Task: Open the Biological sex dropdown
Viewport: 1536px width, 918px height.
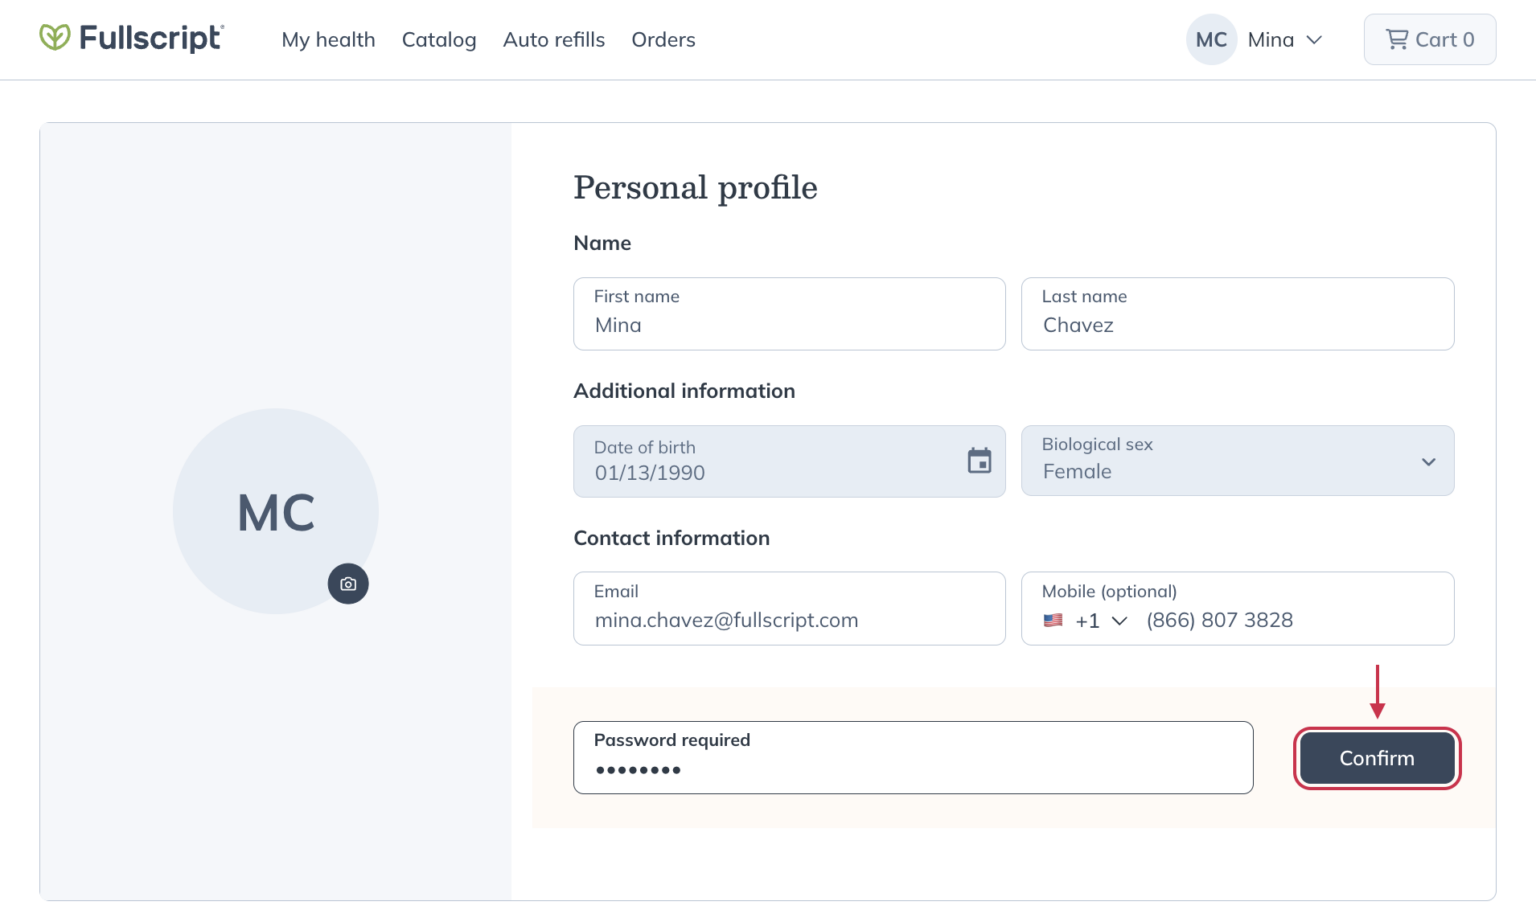Action: pos(1428,461)
